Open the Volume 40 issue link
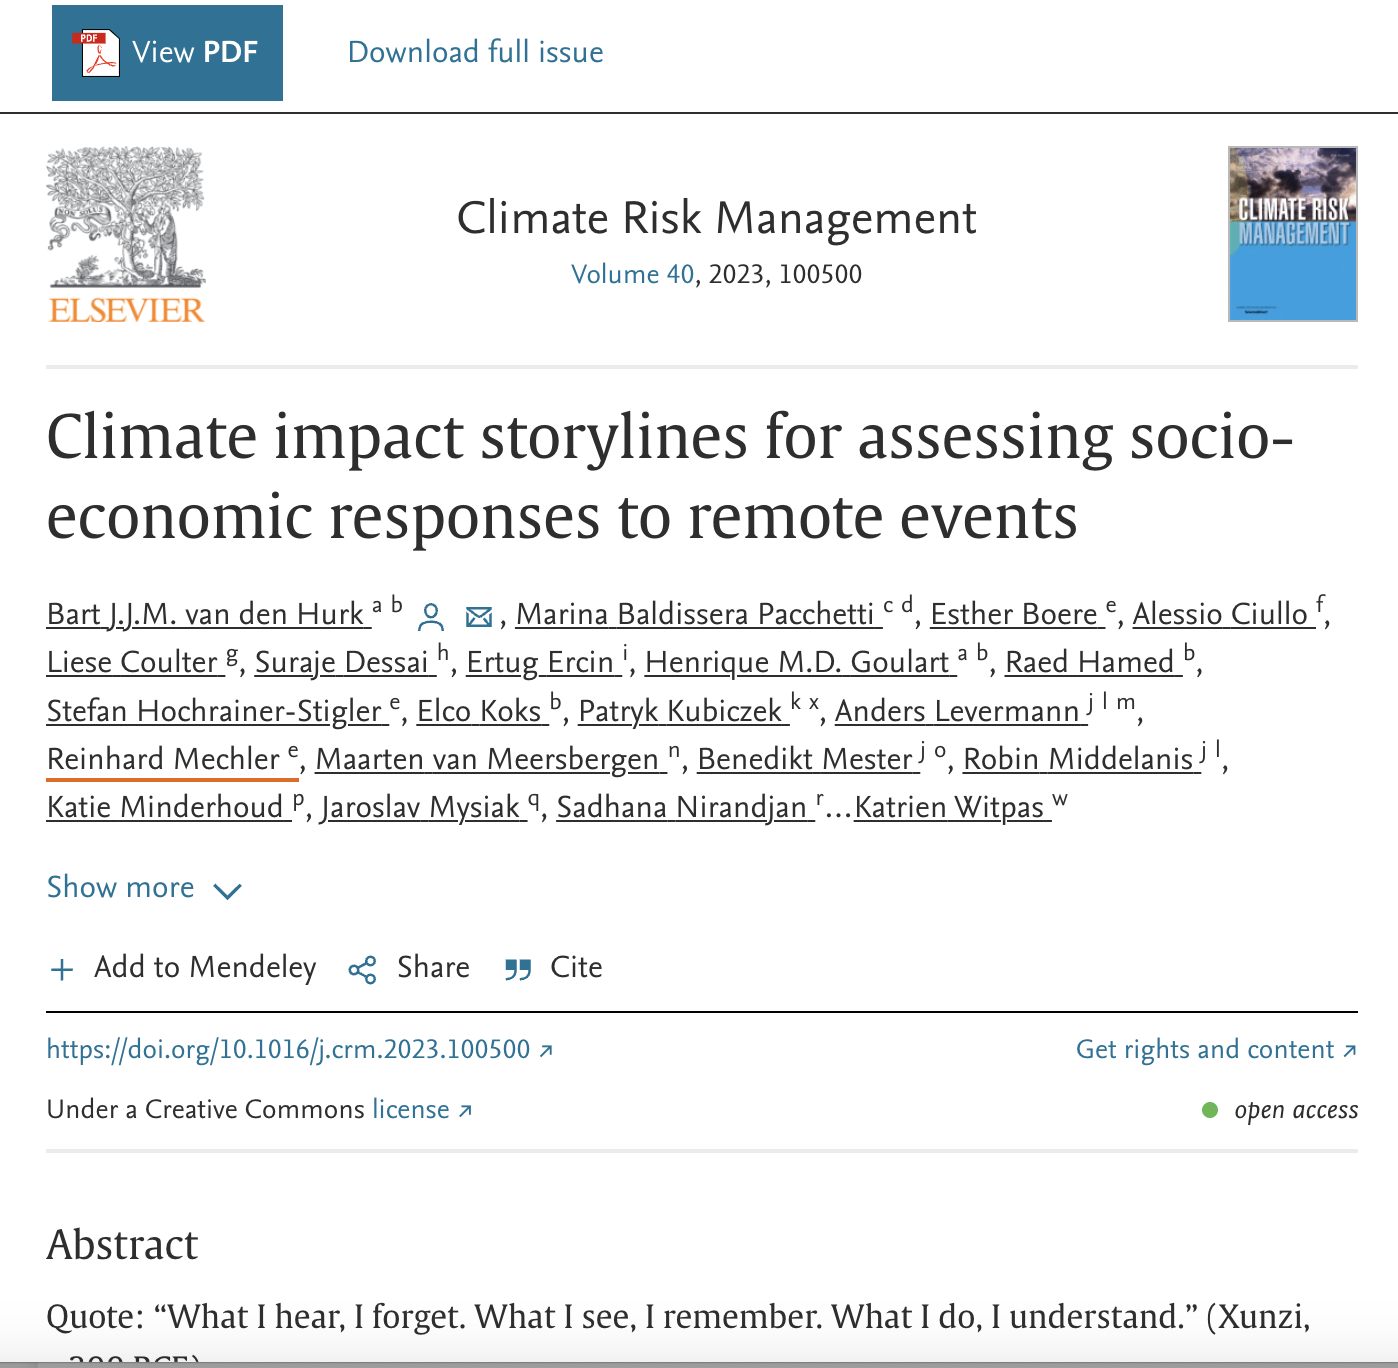Viewport: 1398px width, 1368px height. [630, 273]
